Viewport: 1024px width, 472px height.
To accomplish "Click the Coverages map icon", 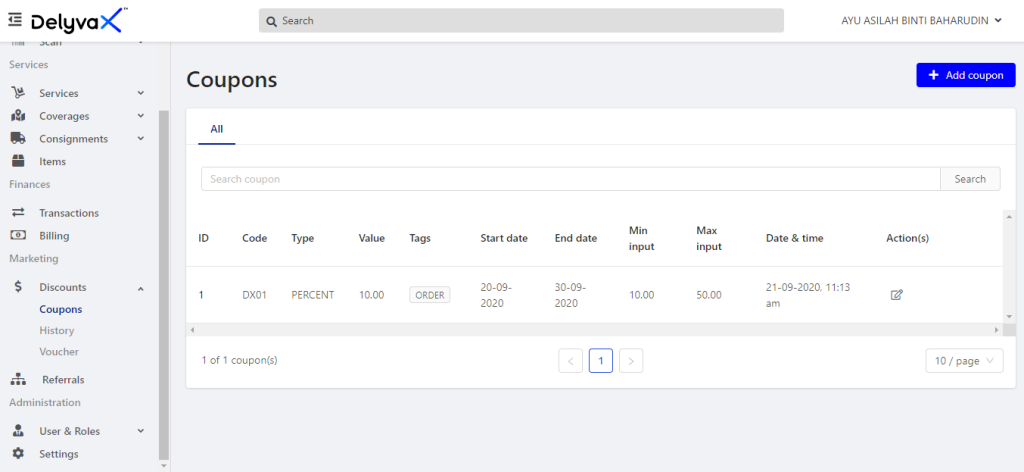I will [18, 116].
